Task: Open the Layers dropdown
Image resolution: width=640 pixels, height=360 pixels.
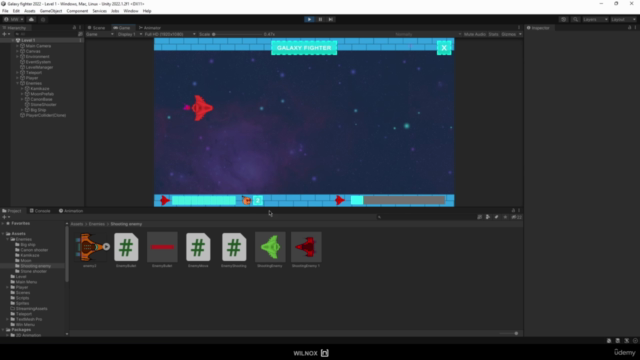Action: tap(595, 19)
